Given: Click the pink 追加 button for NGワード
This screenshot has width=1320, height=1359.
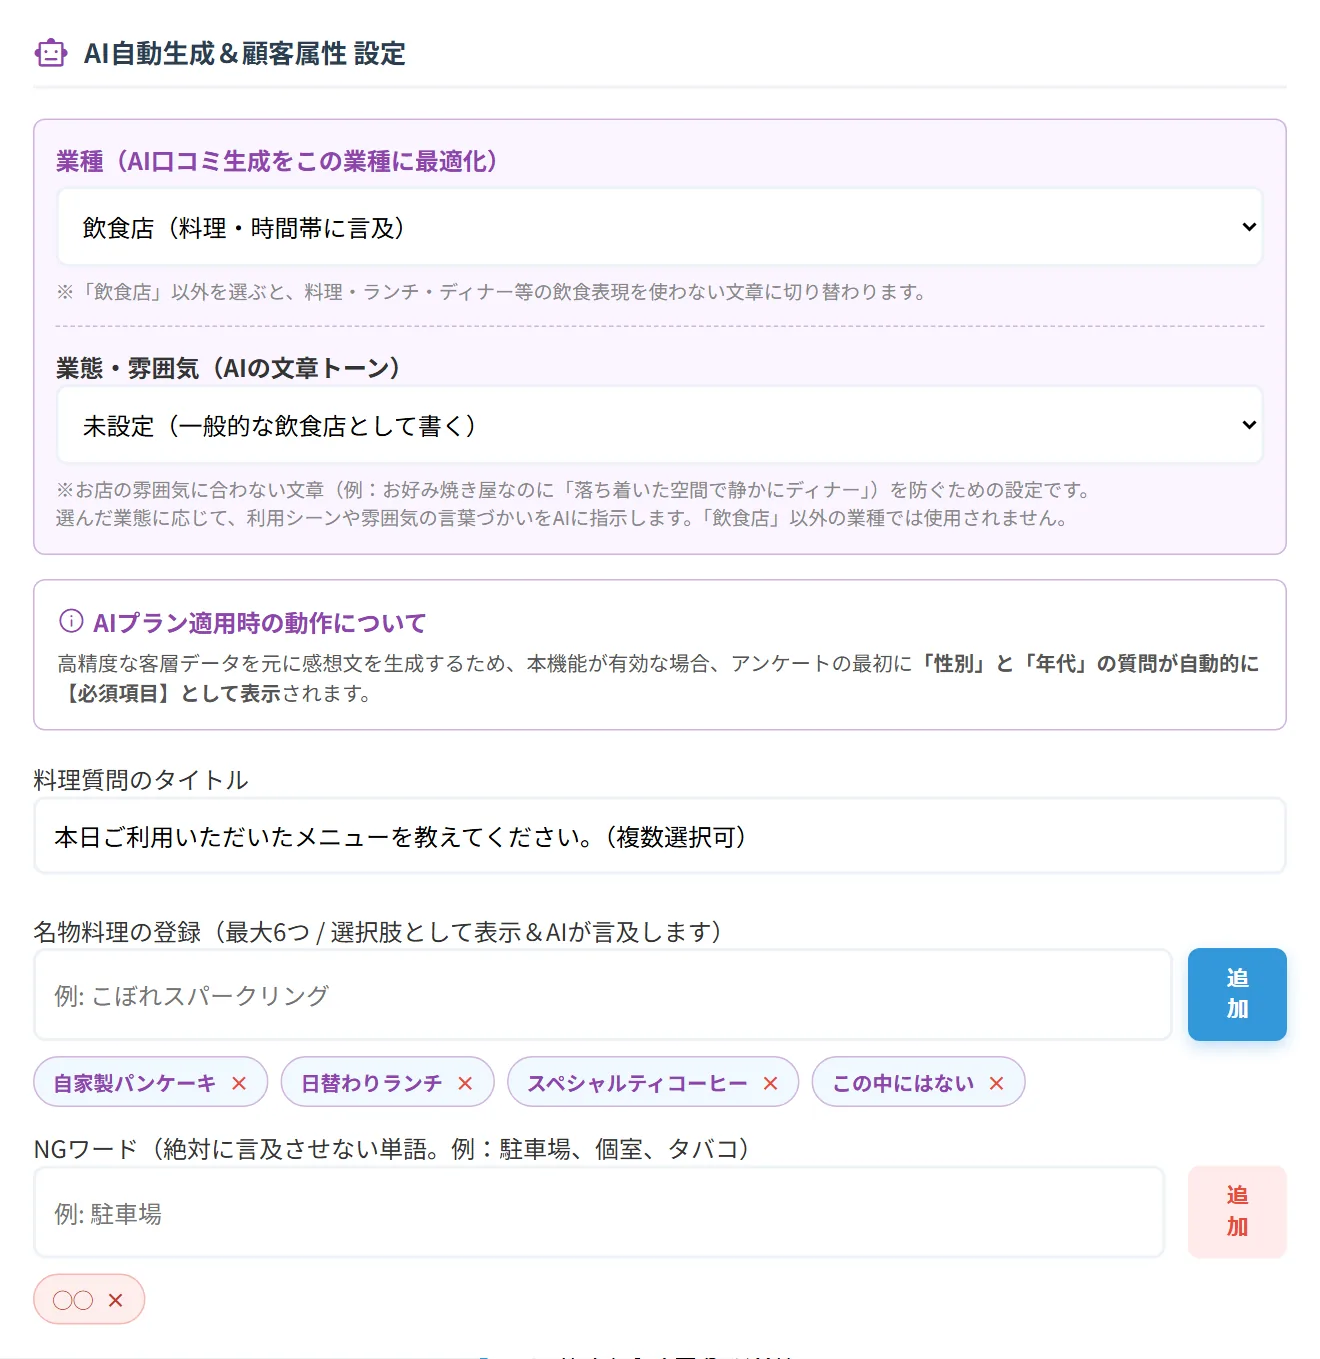Looking at the screenshot, I should (1237, 1211).
